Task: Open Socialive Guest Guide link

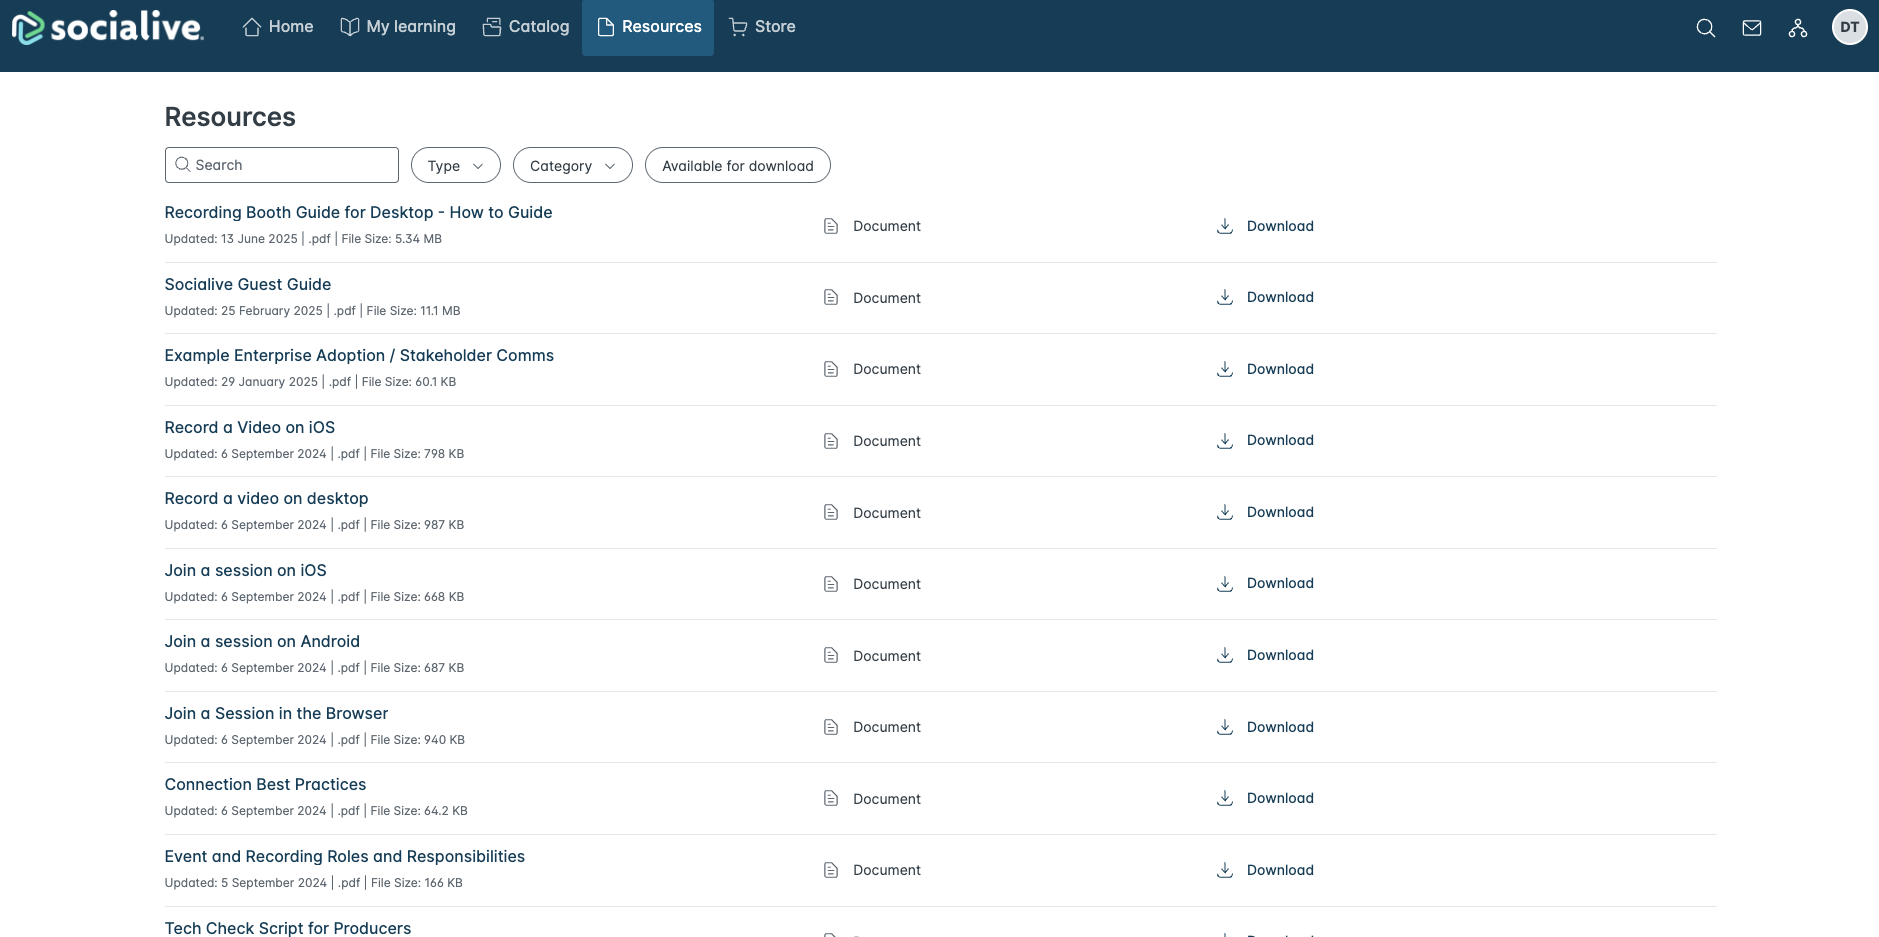Action: click(248, 284)
